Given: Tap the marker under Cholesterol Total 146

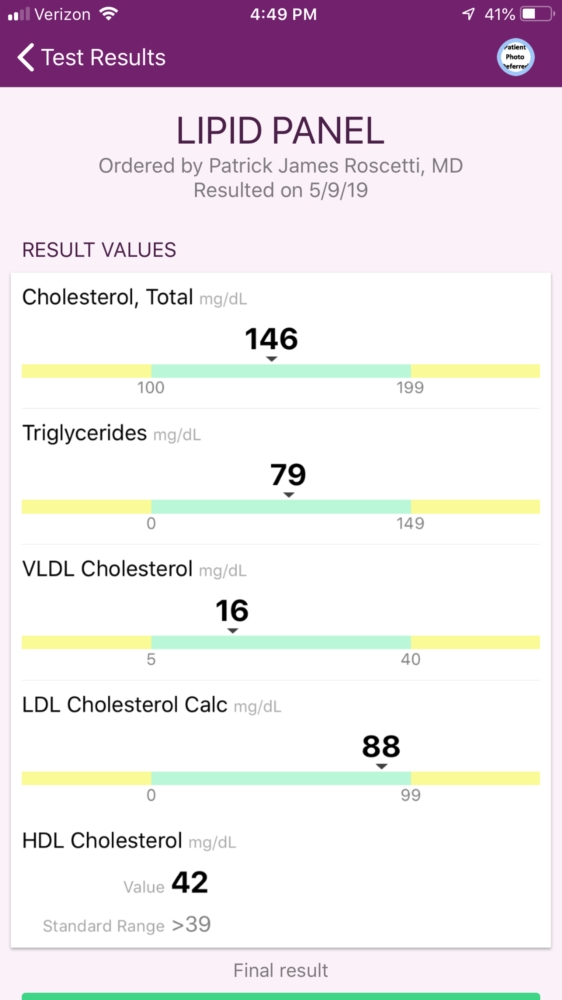Looking at the screenshot, I should pos(272,359).
